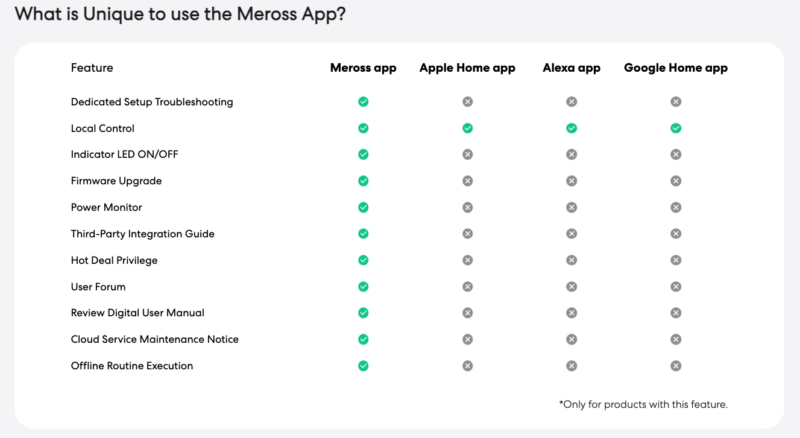
Task: Click Alexa app cross for User Forum
Action: tap(571, 287)
